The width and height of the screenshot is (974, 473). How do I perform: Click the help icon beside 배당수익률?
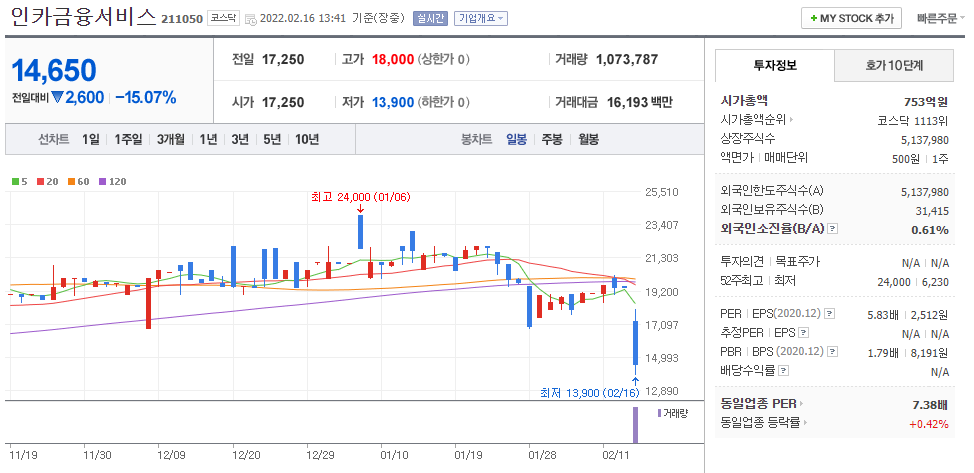[784, 372]
